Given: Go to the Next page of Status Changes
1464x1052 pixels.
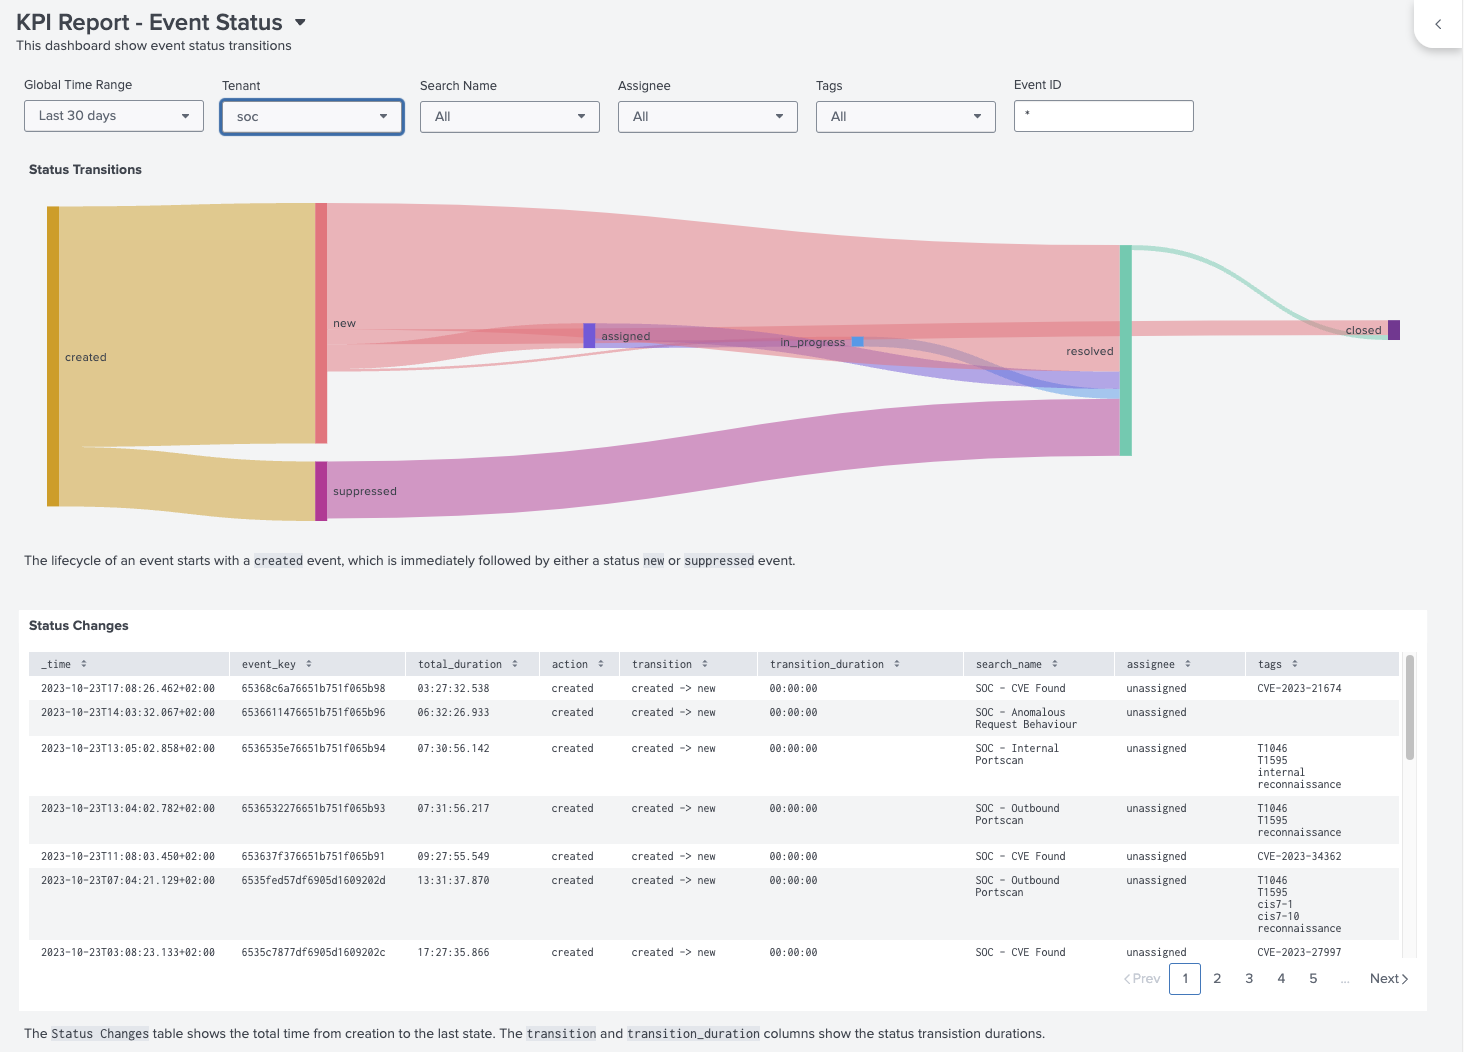Looking at the screenshot, I should (1387, 978).
